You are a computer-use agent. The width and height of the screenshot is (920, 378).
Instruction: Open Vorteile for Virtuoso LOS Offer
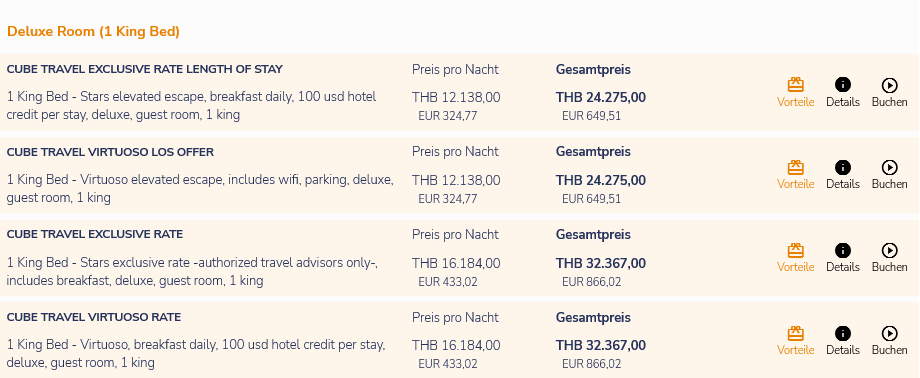point(795,175)
